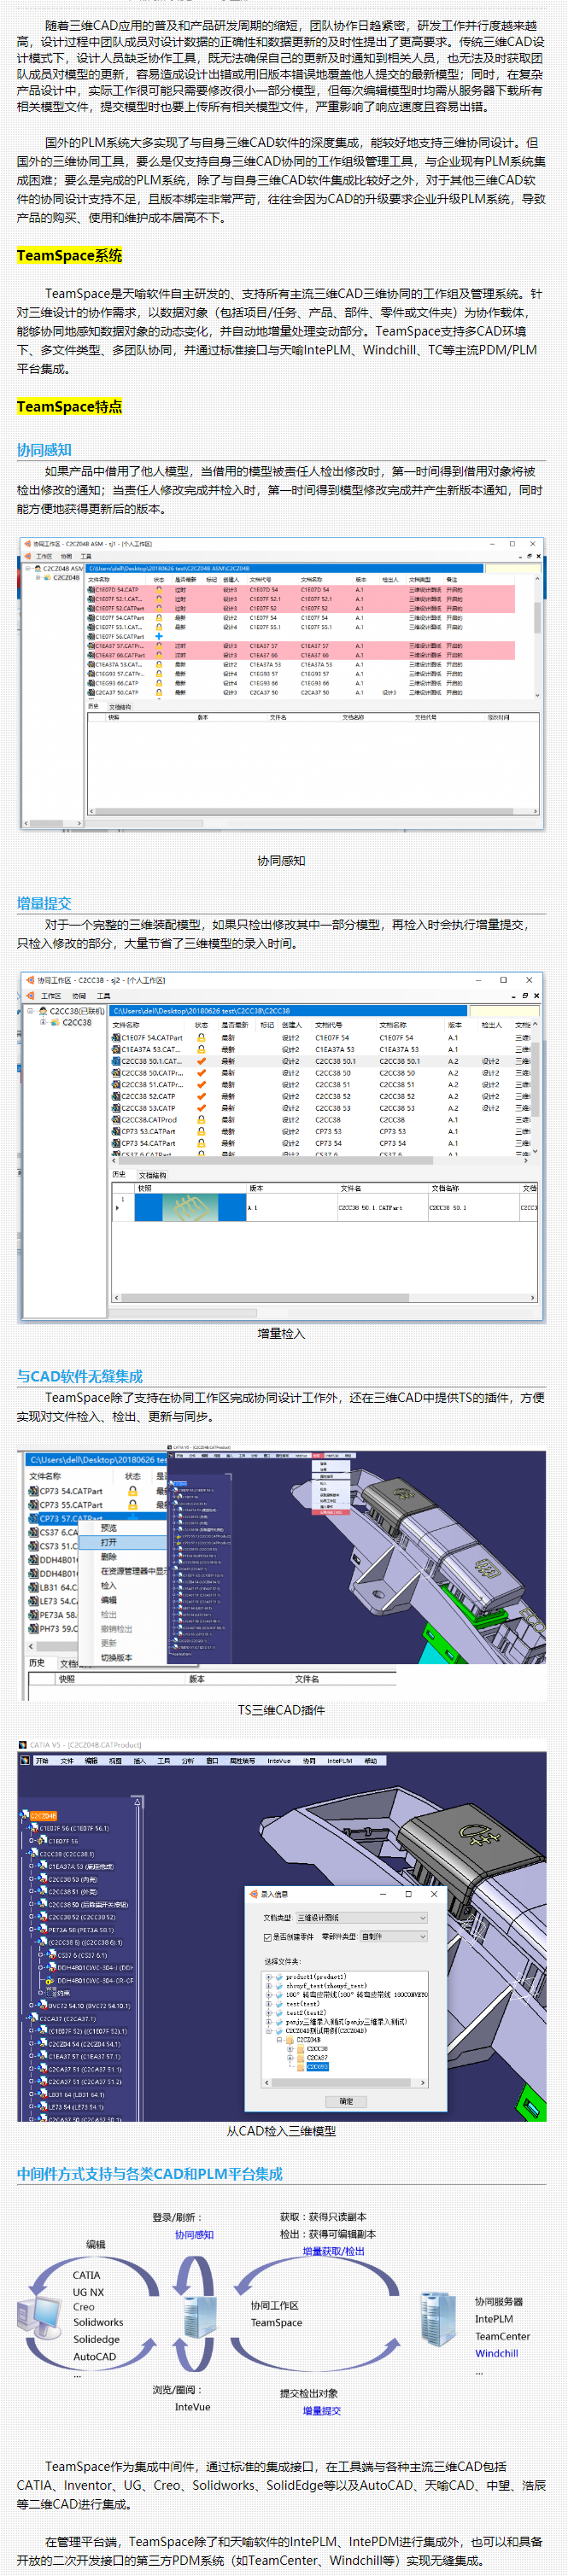The width and height of the screenshot is (568, 2576).
Task: Select the C2CC38.CATProd row in second window list
Action: pos(321,1120)
